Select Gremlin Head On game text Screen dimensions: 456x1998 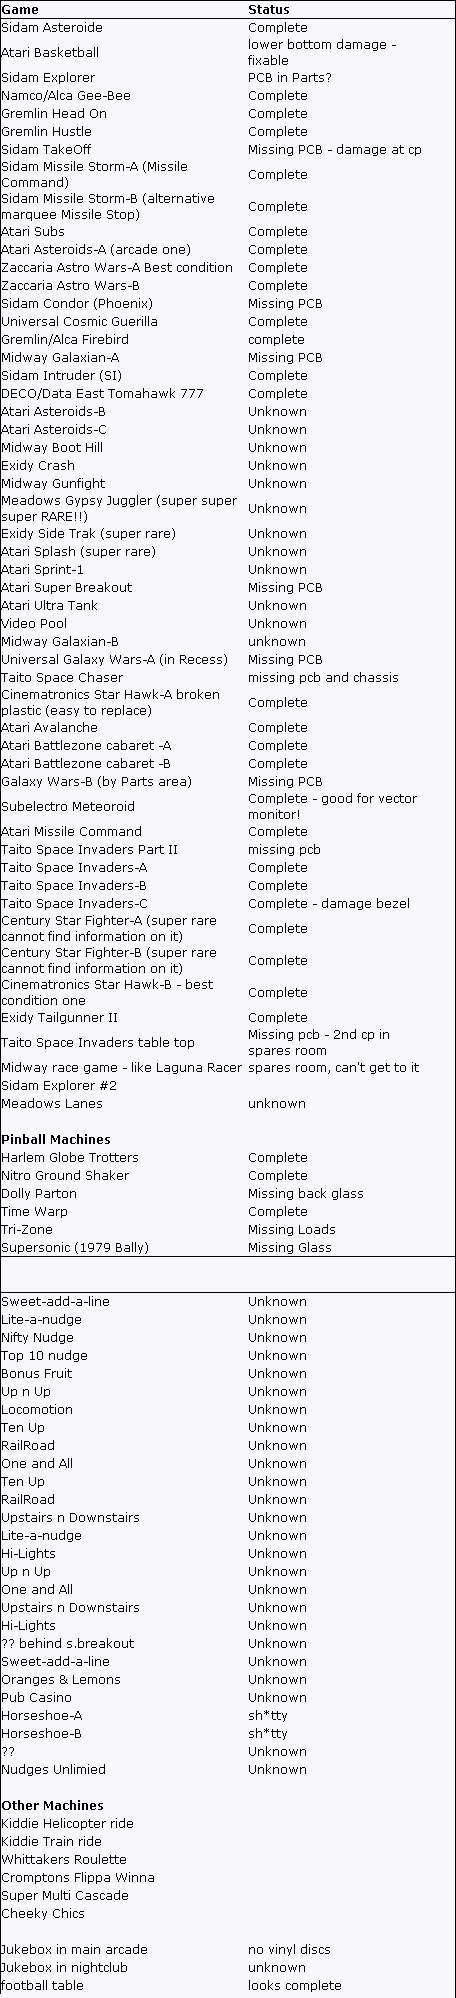point(54,113)
